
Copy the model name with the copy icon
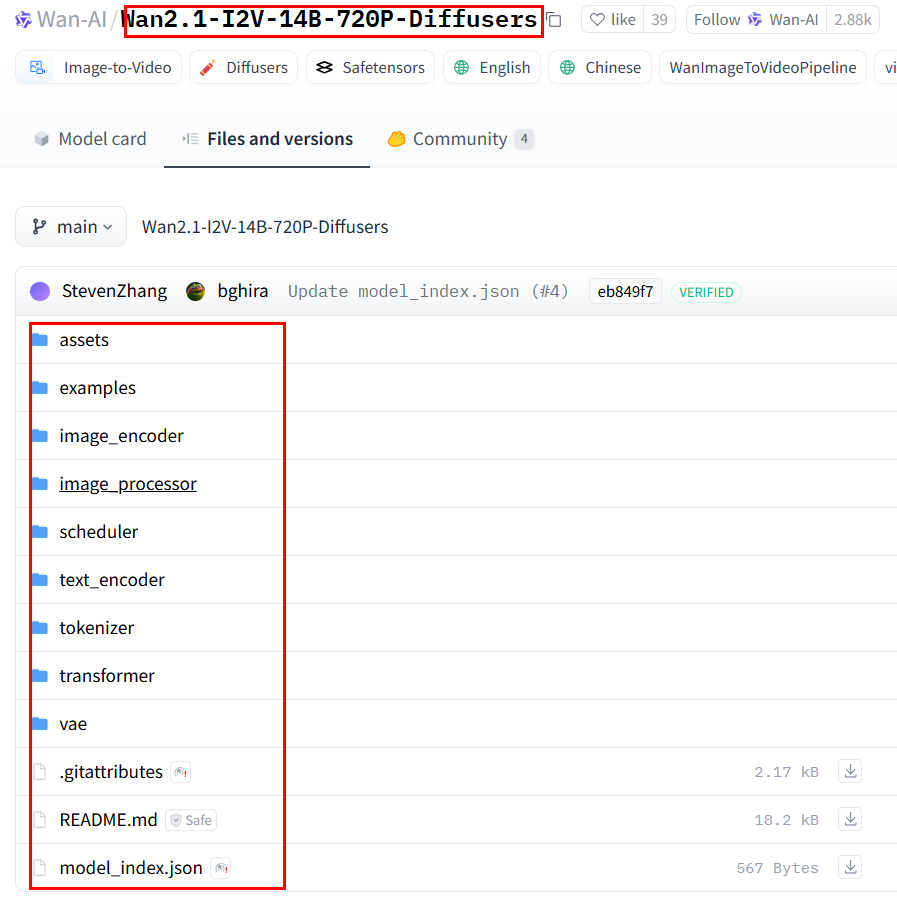point(554,21)
